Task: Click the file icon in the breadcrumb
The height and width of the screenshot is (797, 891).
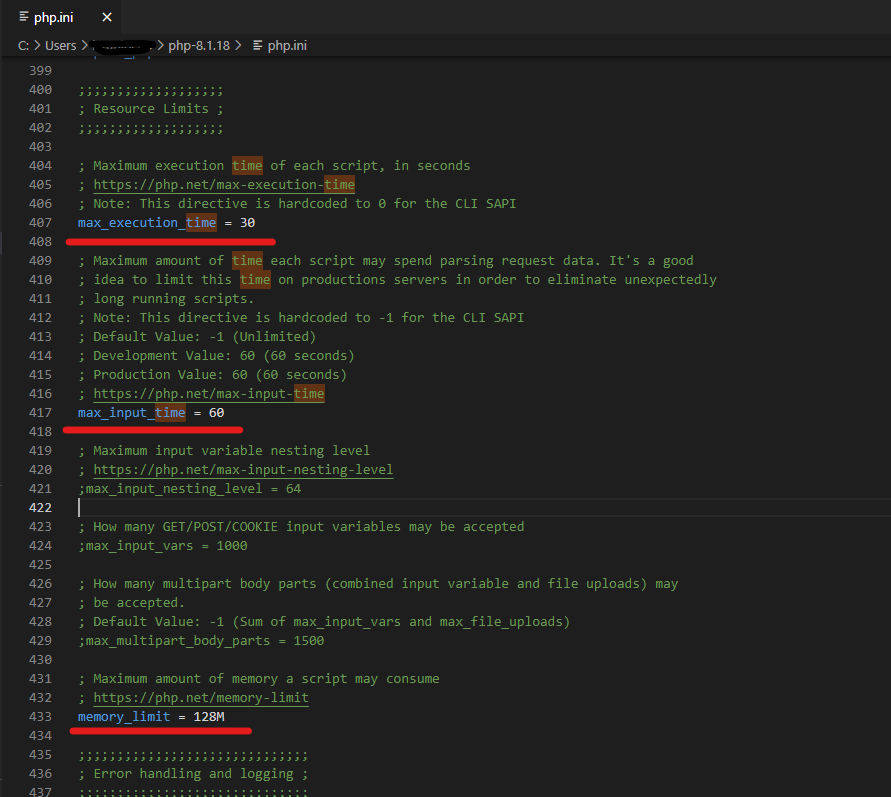Action: pyautogui.click(x=257, y=45)
